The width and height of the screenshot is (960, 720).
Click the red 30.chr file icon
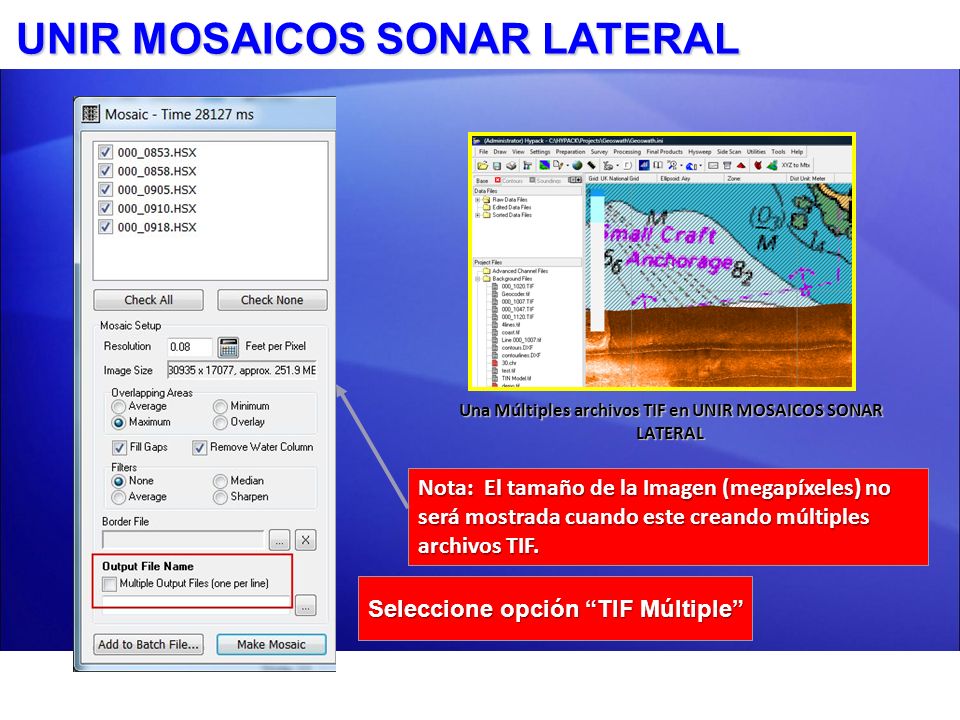(x=495, y=363)
